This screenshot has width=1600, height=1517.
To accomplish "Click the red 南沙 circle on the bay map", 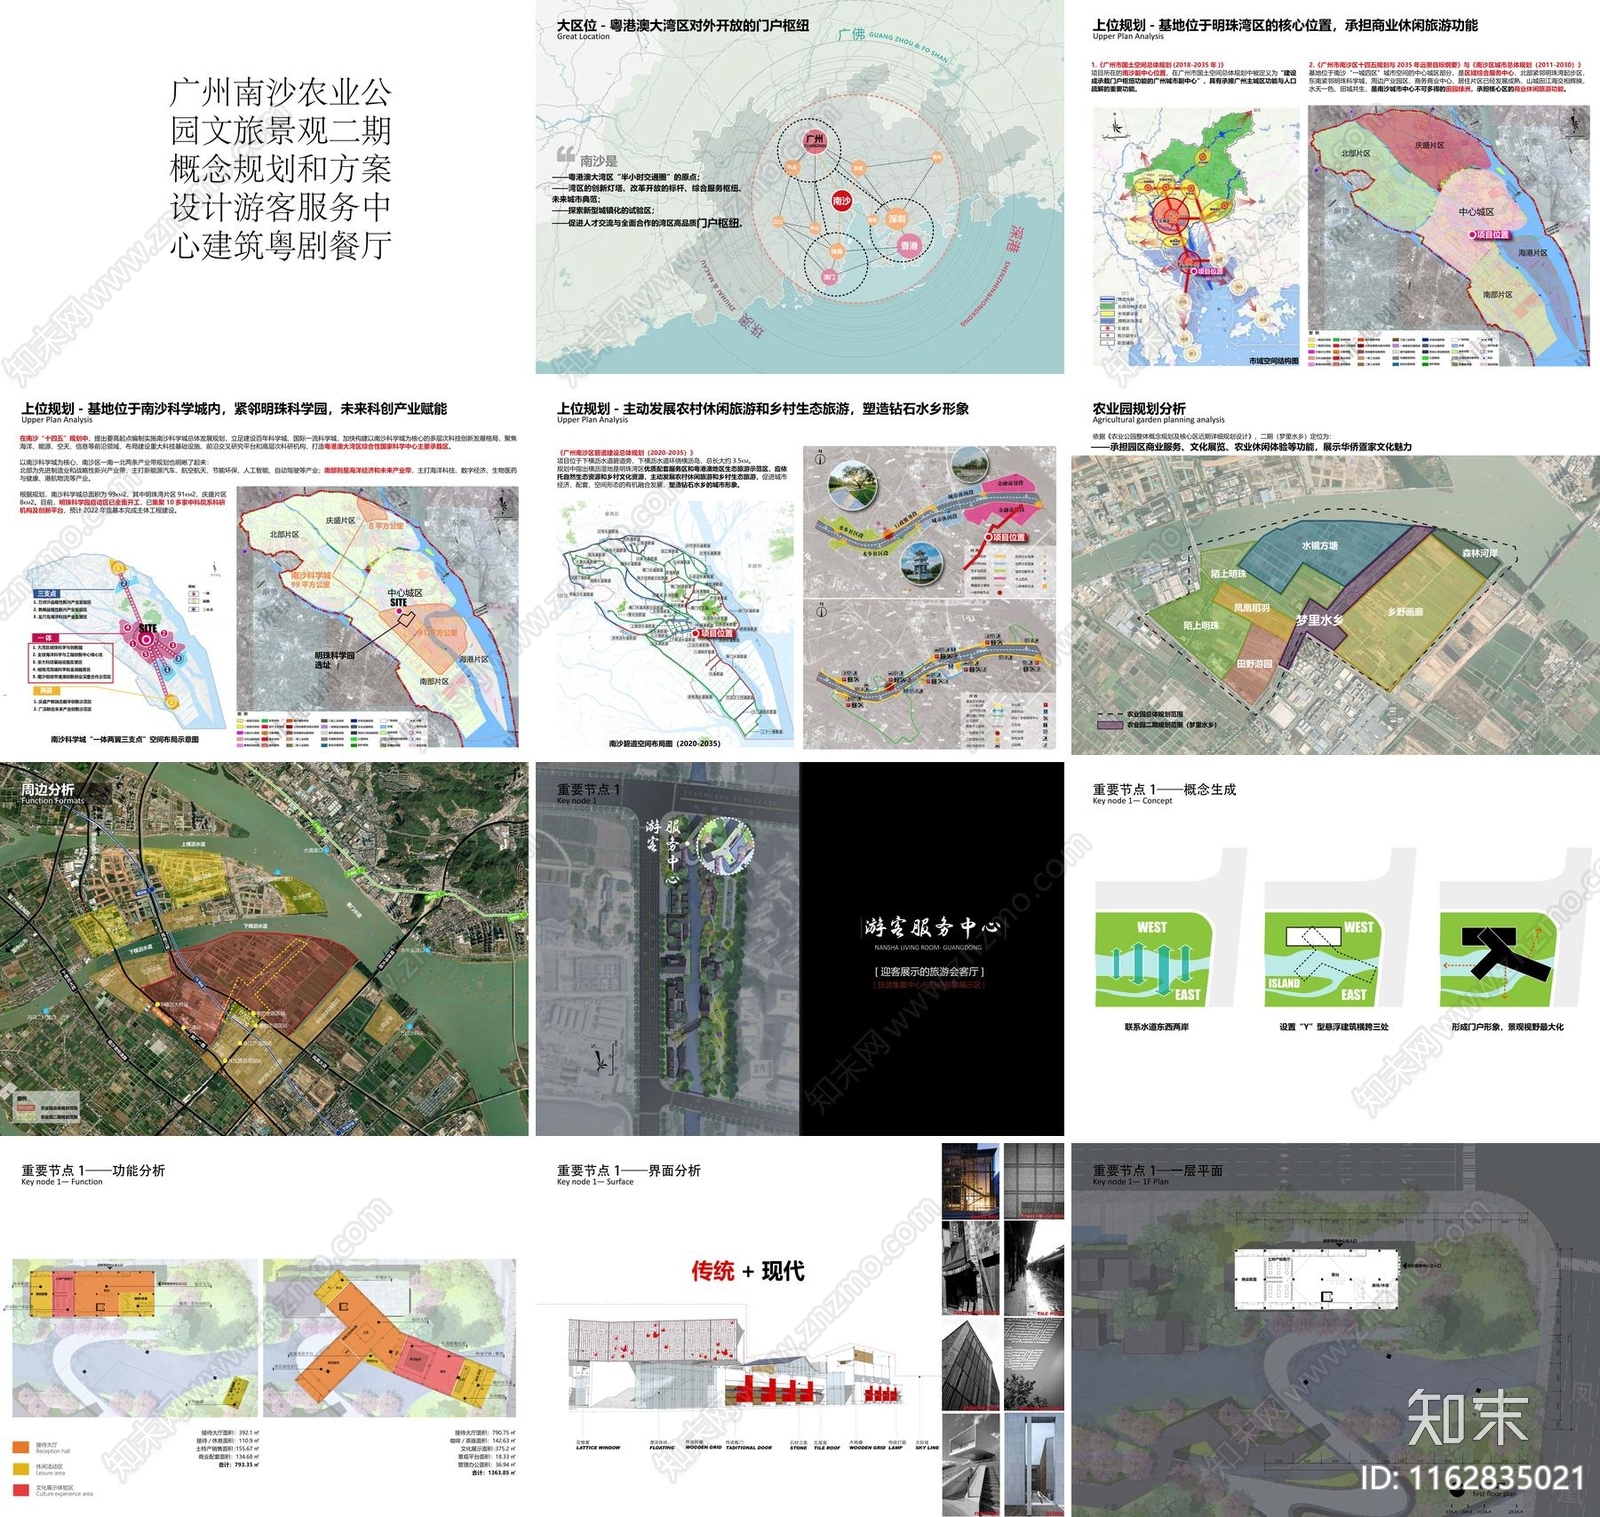I will click(842, 201).
